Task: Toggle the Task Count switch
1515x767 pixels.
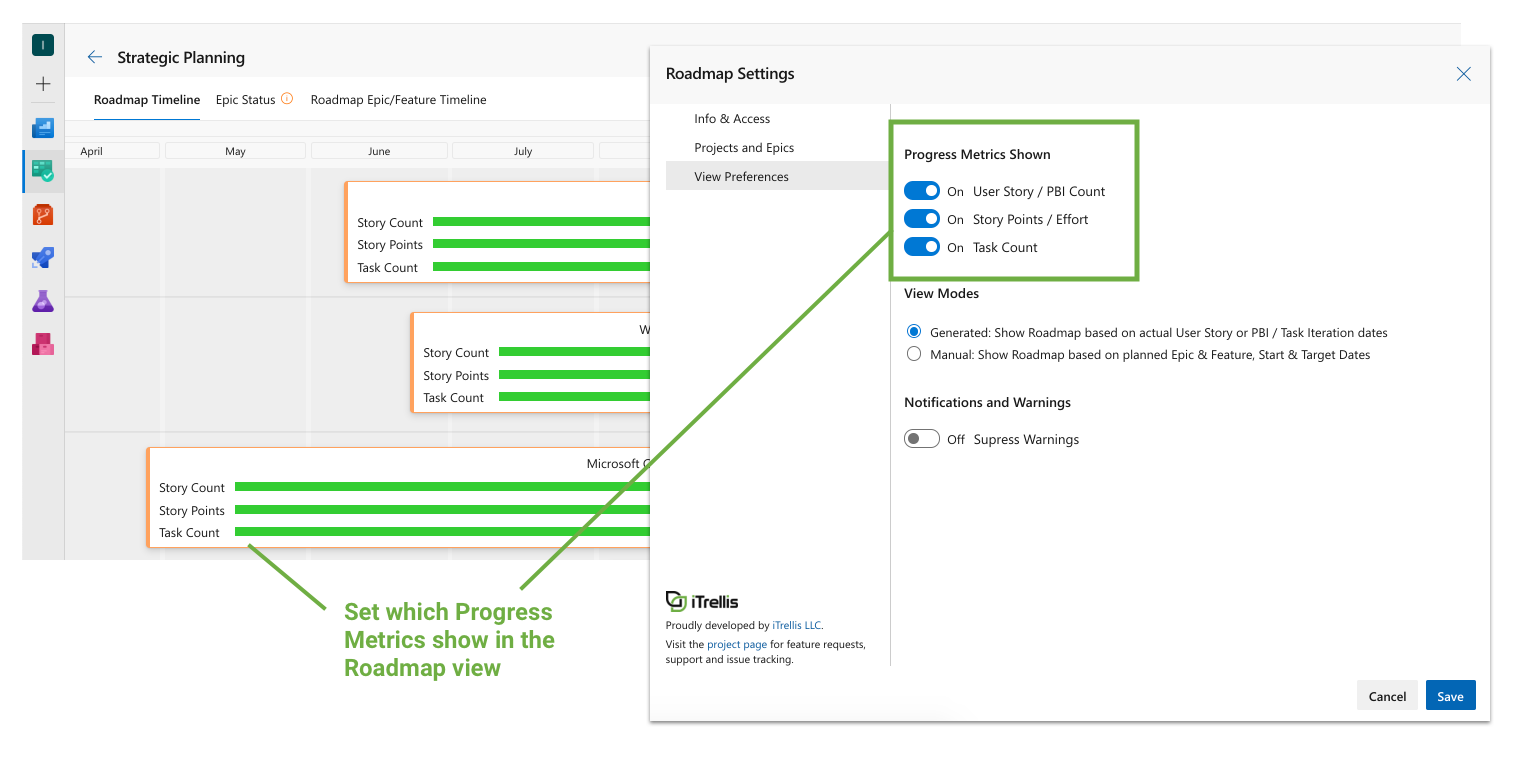Action: [x=922, y=247]
